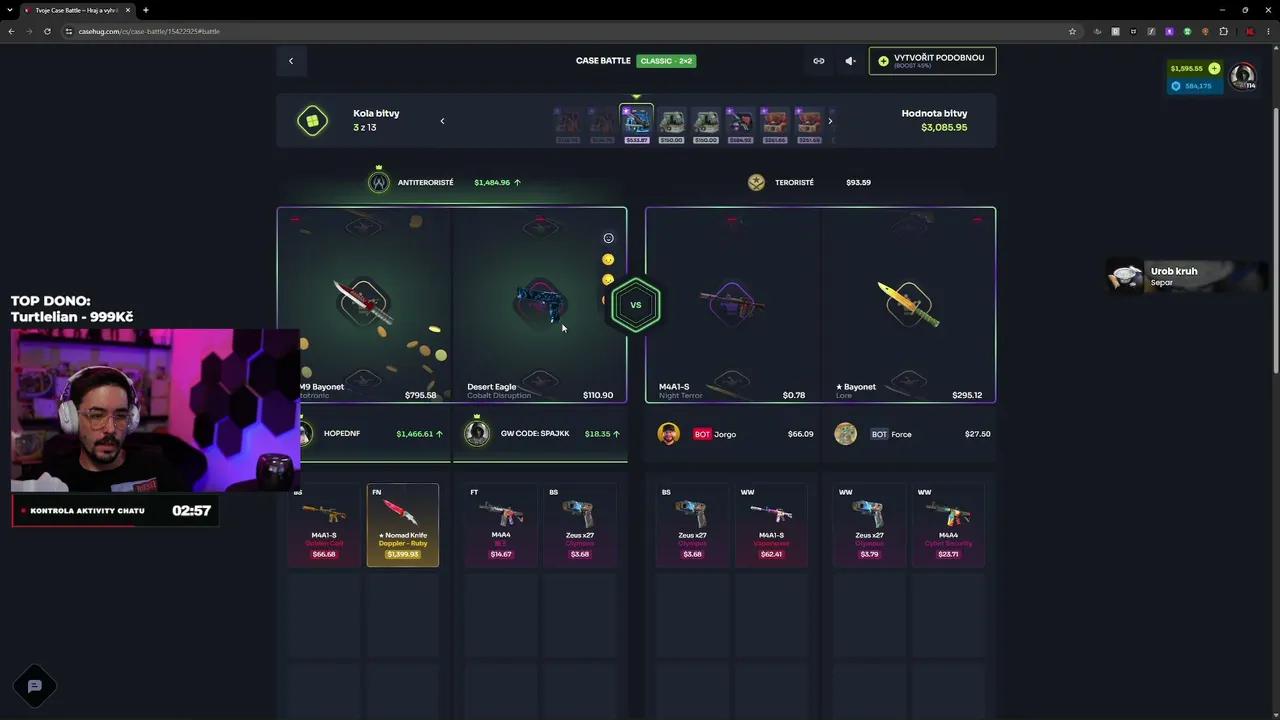Open a new browser tab
Viewport: 1280px width, 720px height.
[x=146, y=10]
